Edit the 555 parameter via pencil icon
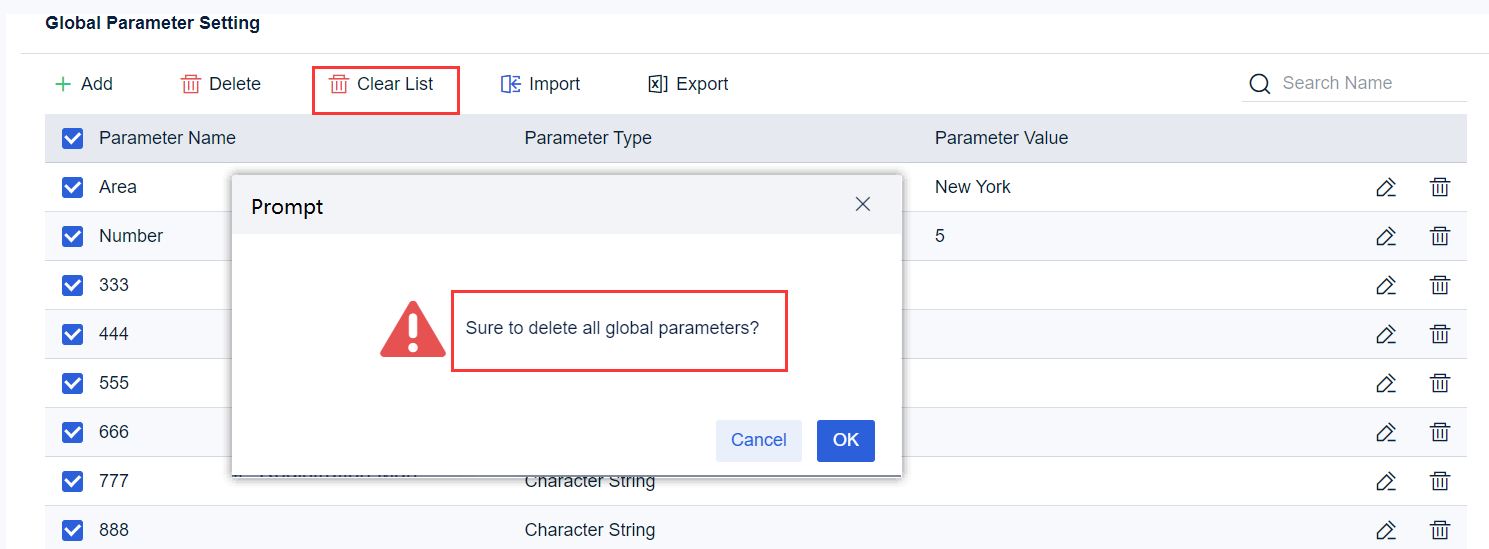Image resolution: width=1489 pixels, height=549 pixels. pos(1386,383)
